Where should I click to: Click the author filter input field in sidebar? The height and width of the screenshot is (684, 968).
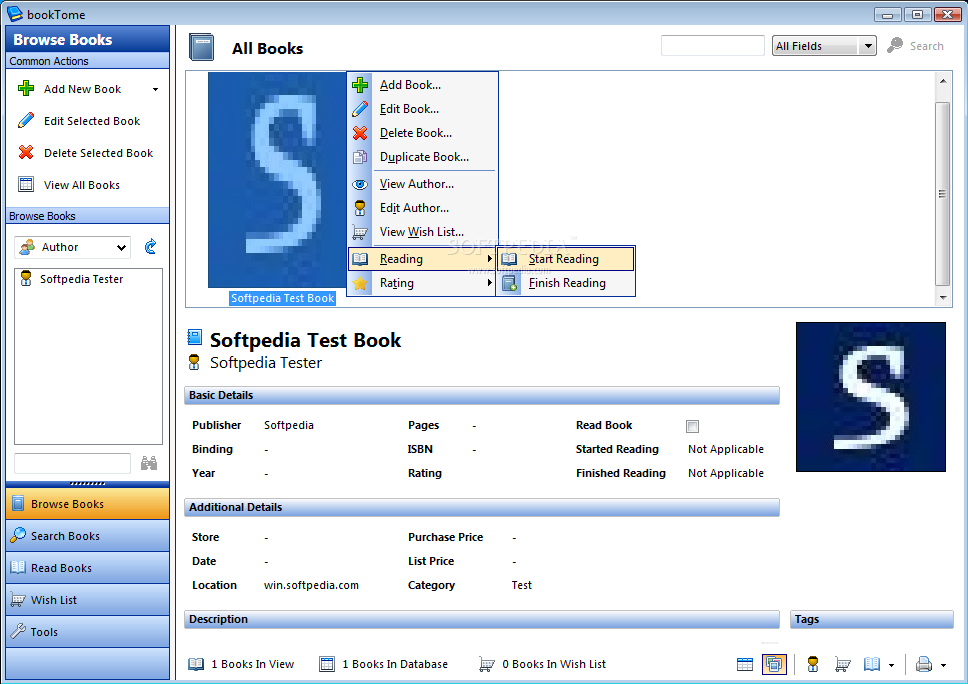pyautogui.click(x=72, y=463)
